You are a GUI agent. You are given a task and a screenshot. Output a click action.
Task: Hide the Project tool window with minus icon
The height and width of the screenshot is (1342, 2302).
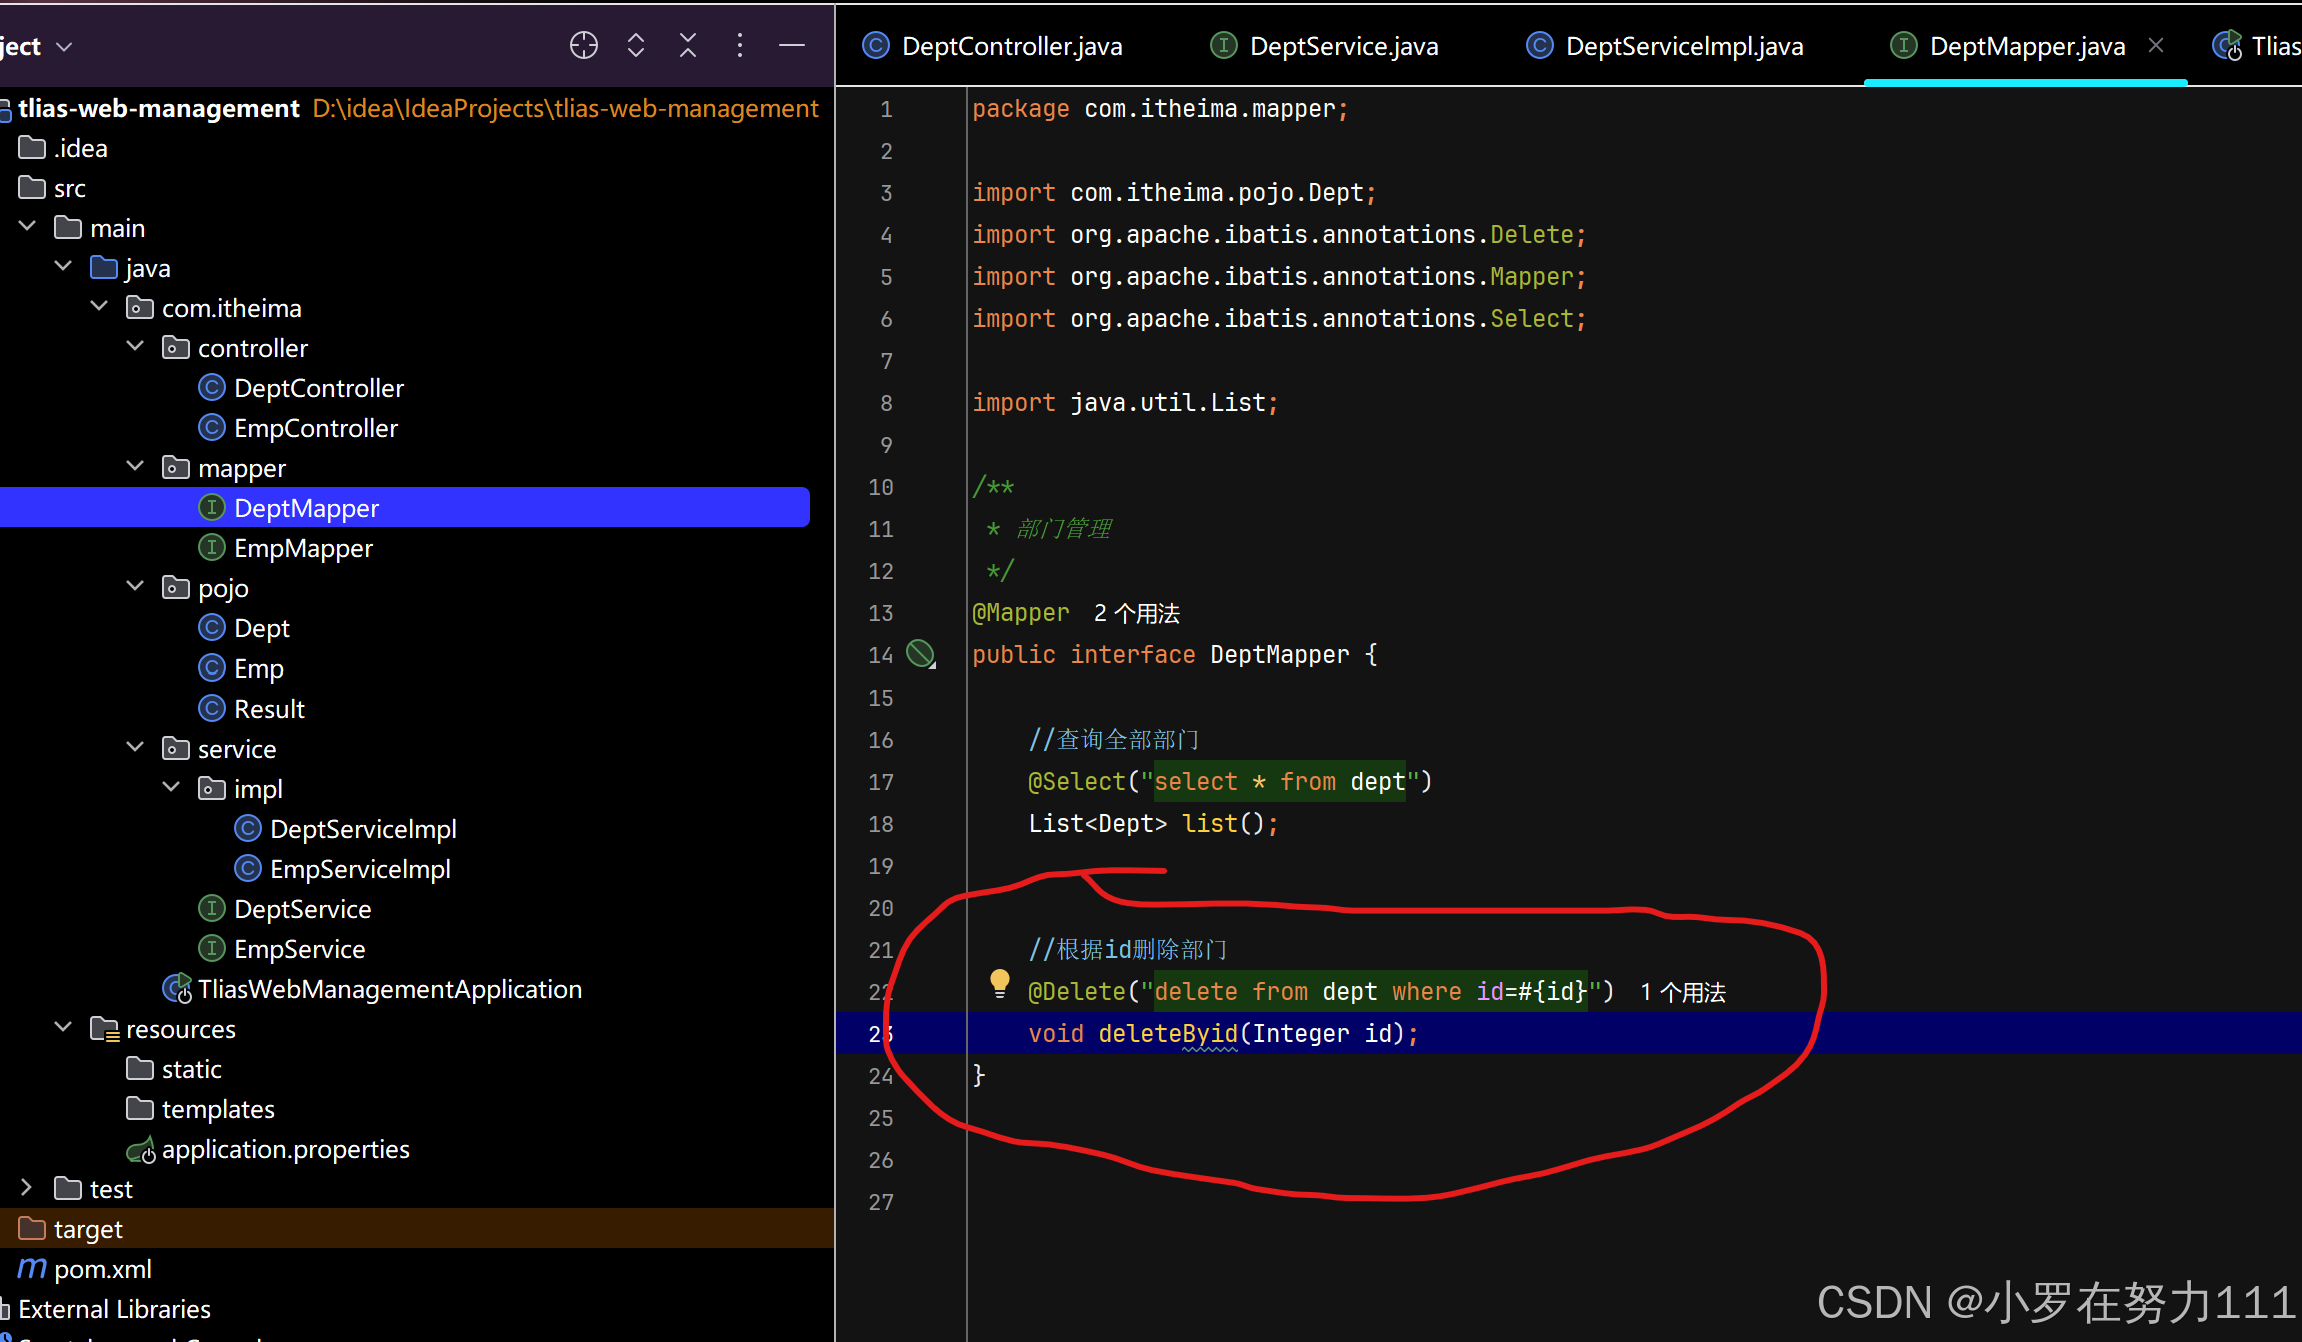click(x=792, y=45)
